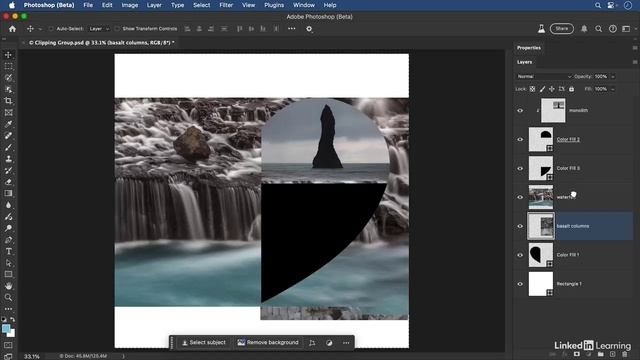This screenshot has height=360, width=640.
Task: Select the Frame tool
Action: pyautogui.click(x=8, y=112)
